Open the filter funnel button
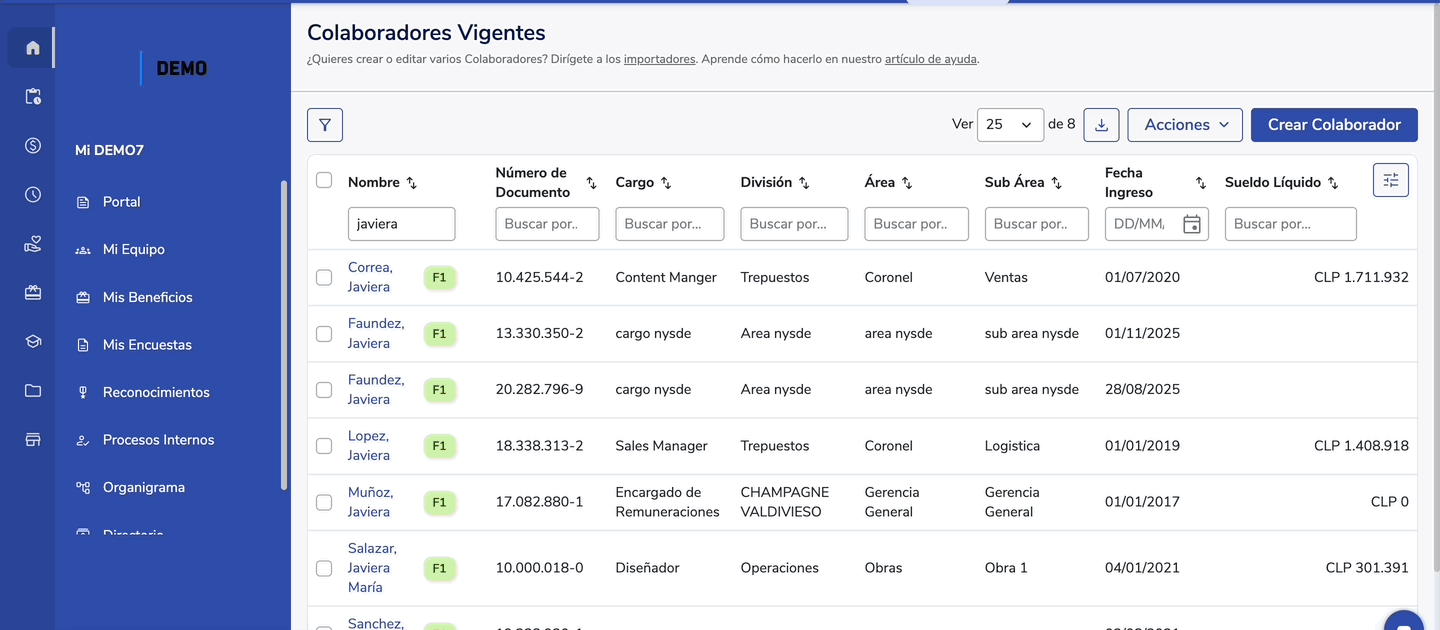Screen dimensions: 1440x630 pyautogui.click(x=325, y=125)
